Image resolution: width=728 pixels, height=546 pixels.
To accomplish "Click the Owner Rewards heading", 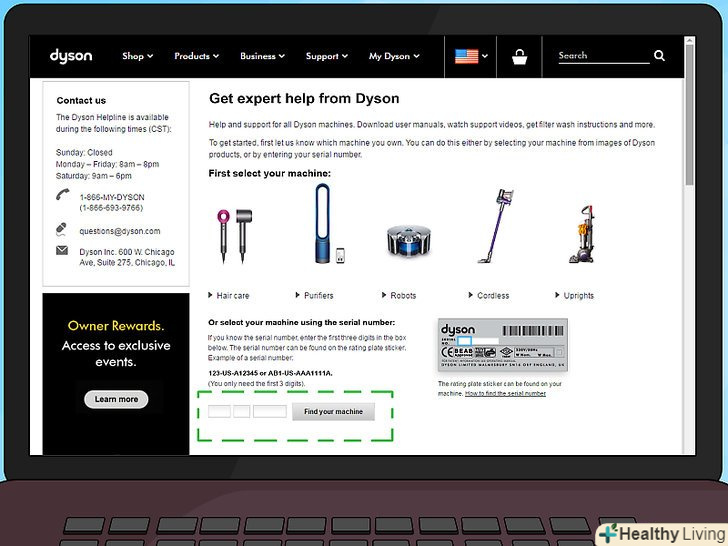I will click(x=116, y=326).
